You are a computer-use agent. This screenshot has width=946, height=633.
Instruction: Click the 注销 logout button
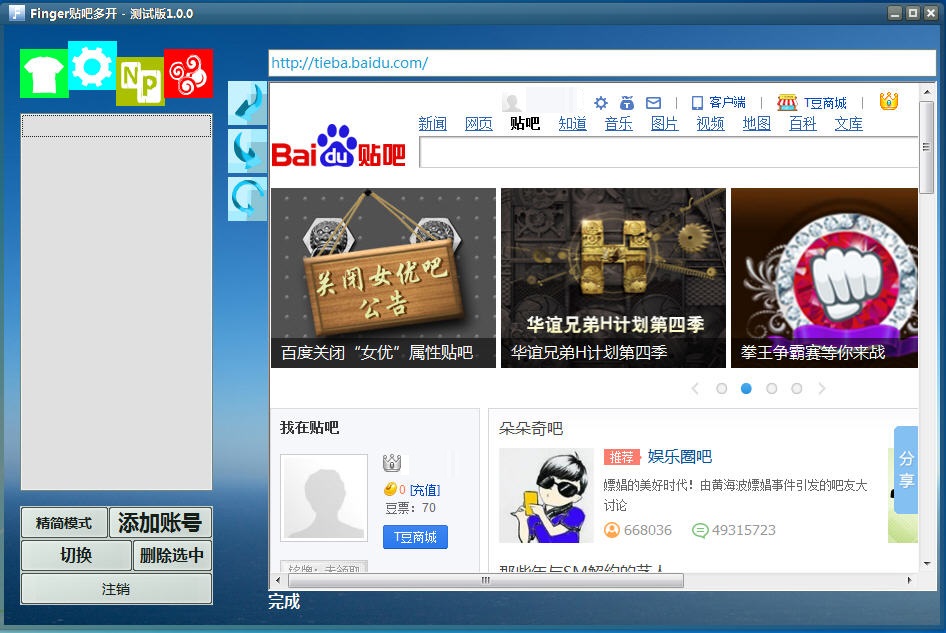(116, 589)
